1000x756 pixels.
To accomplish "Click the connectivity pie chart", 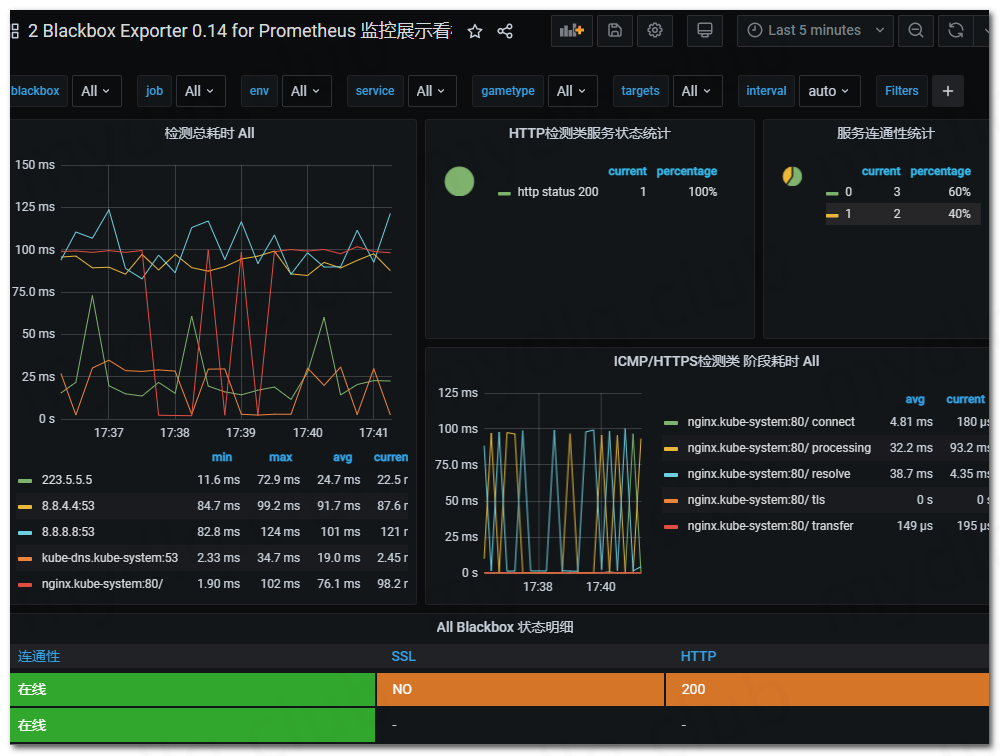I will [792, 177].
